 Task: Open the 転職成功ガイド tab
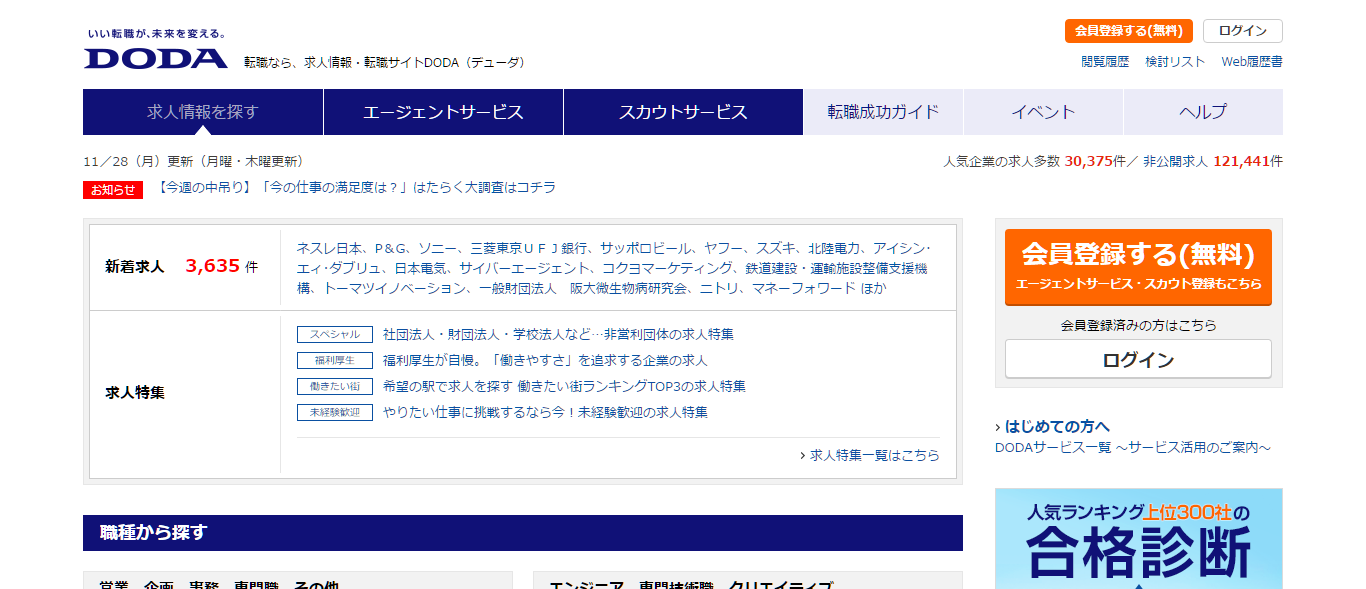tap(883, 112)
